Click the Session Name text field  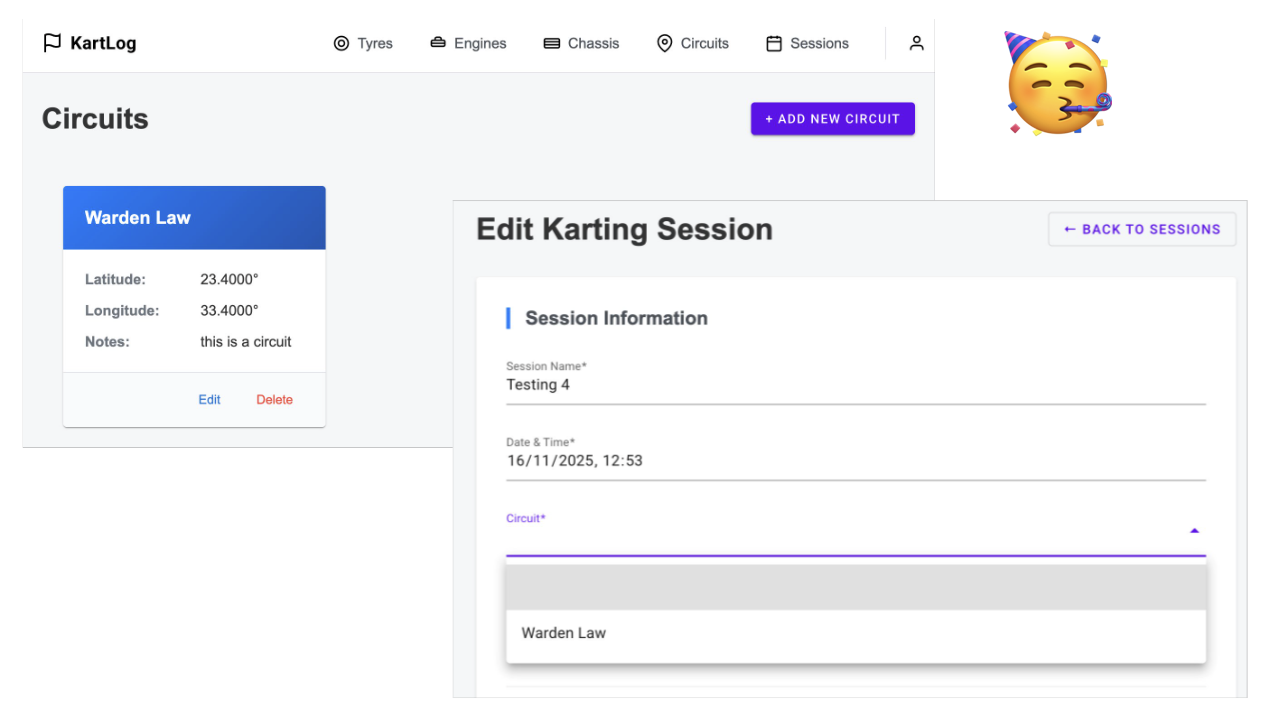coord(855,385)
